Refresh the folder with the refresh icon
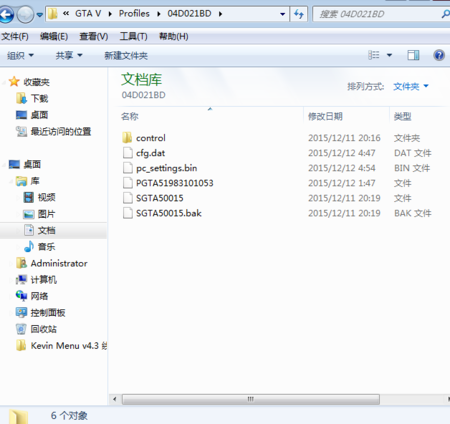The height and width of the screenshot is (424, 450). 299,14
